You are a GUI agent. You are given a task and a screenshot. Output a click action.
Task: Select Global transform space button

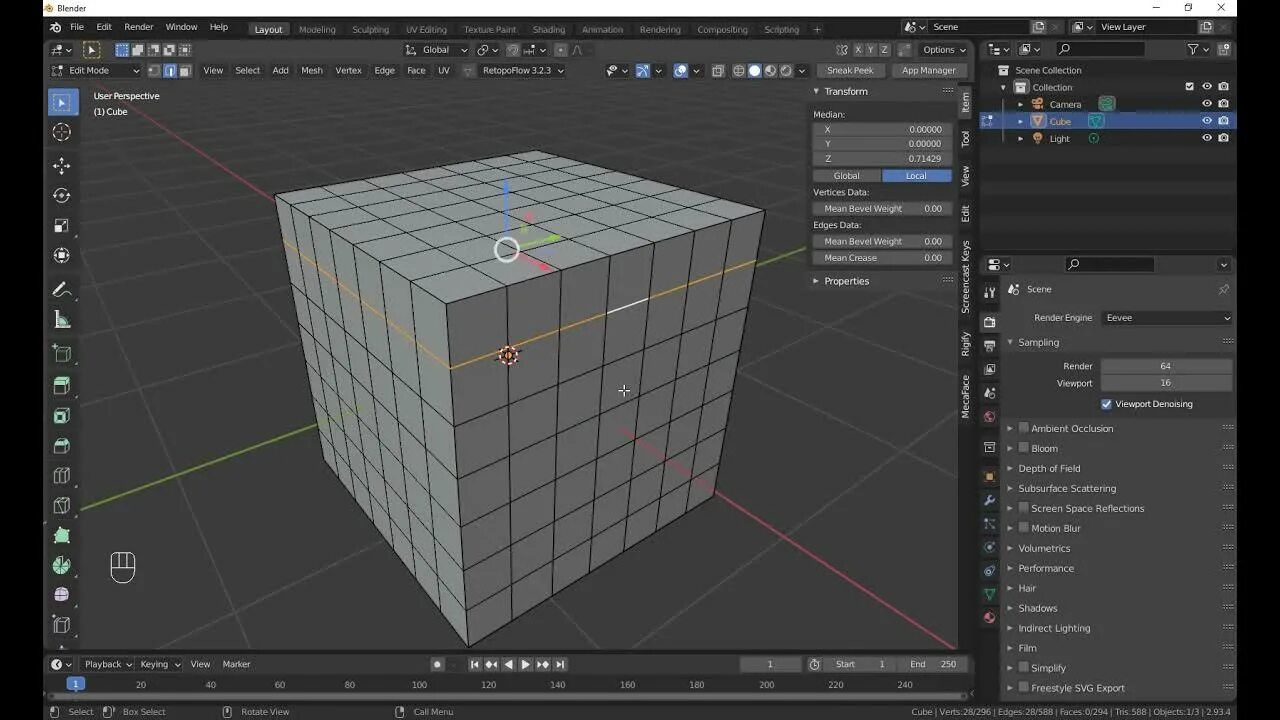[847, 176]
